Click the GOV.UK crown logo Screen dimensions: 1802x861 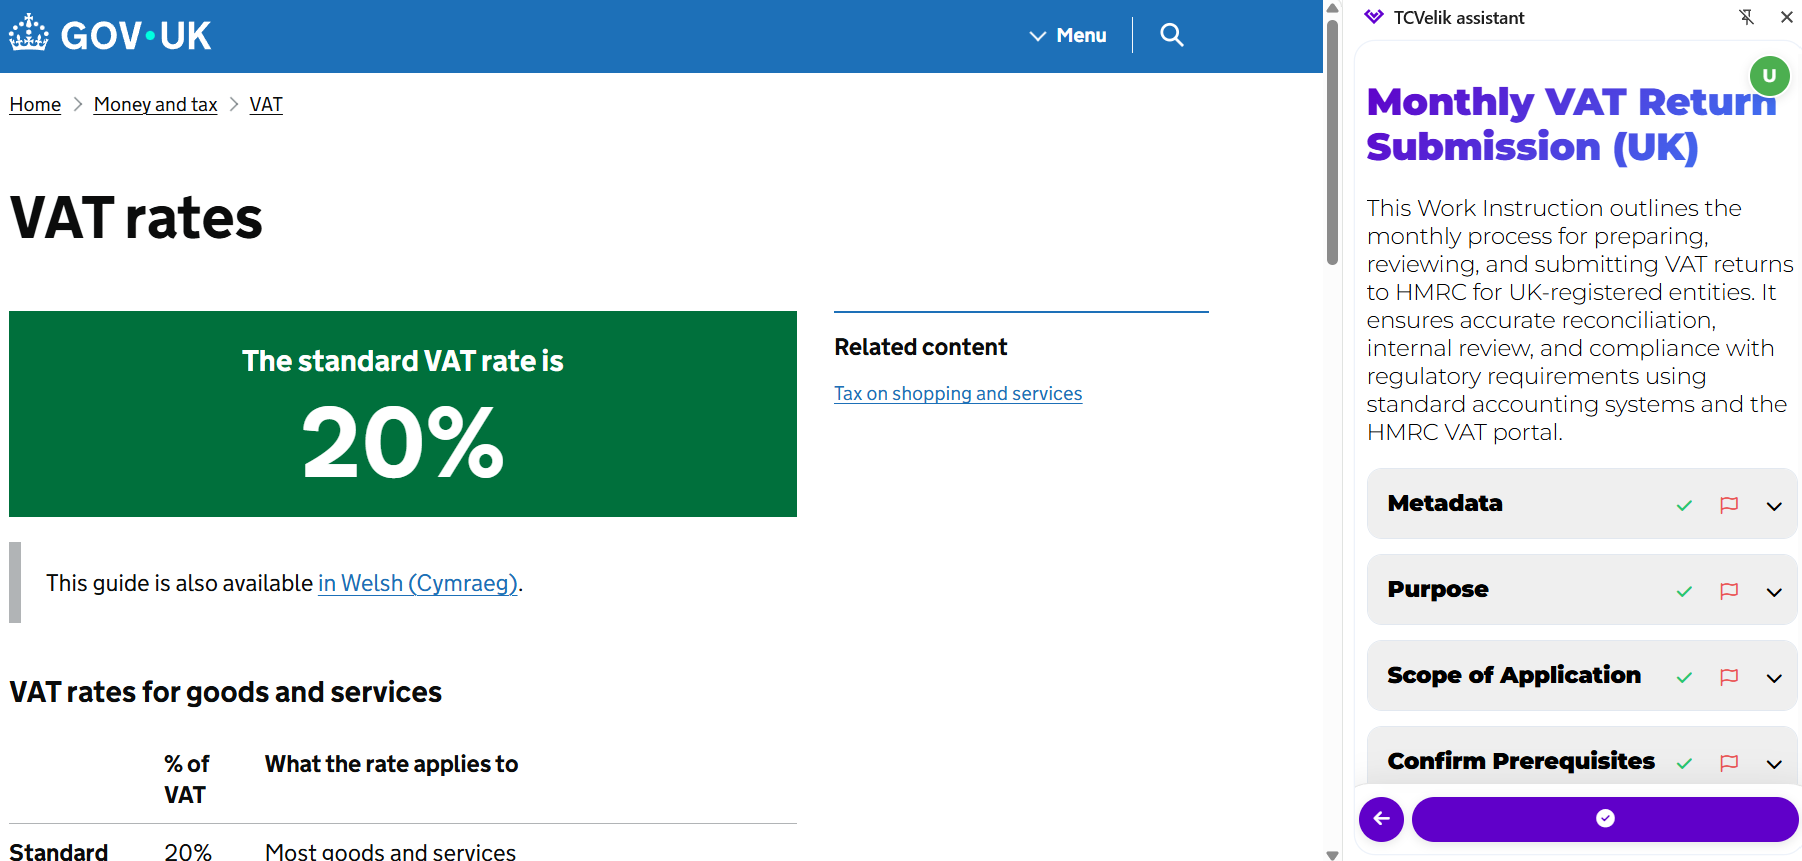click(x=29, y=34)
